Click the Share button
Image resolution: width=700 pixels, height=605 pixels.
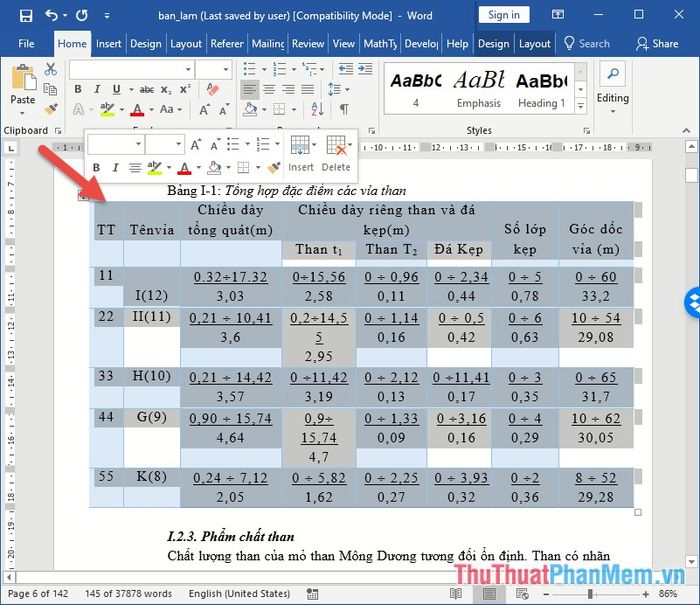click(658, 44)
